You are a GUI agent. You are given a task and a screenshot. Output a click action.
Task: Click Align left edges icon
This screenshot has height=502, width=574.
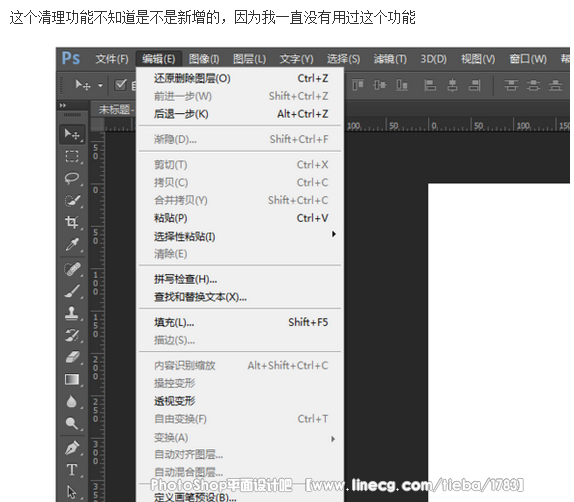[x=430, y=85]
